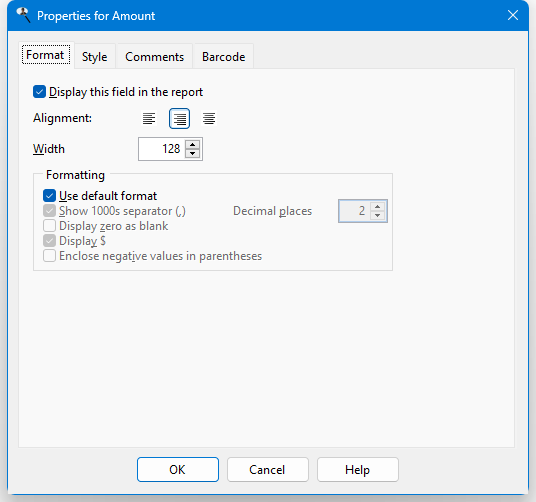Click the Cancel button

[x=268, y=470]
